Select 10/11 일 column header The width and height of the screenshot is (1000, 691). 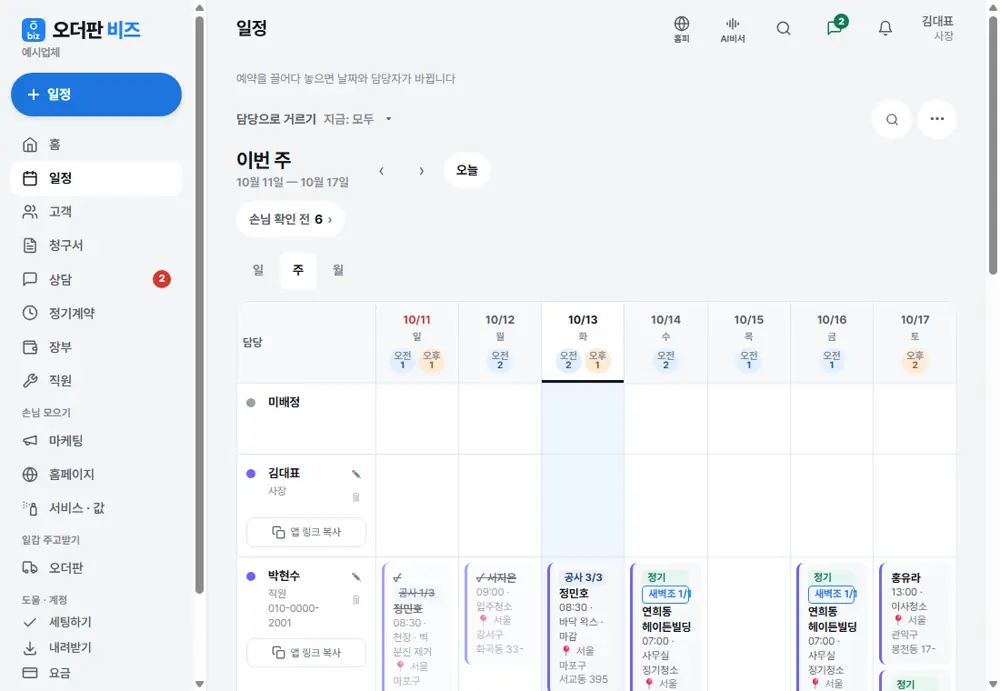coord(417,342)
